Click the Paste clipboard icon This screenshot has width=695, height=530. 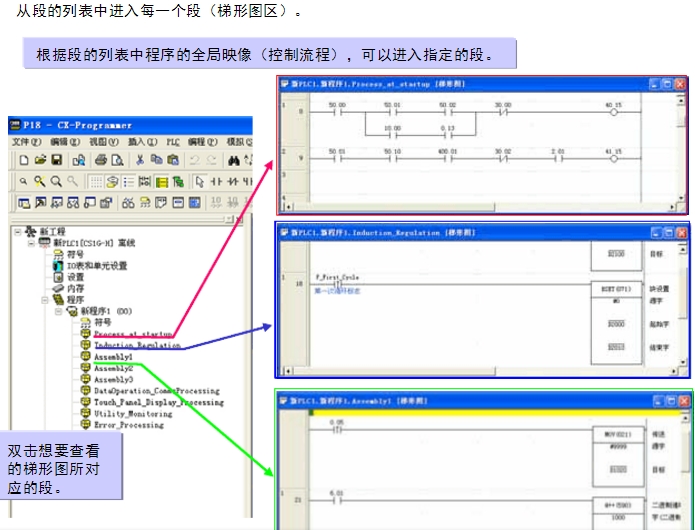tap(173, 160)
